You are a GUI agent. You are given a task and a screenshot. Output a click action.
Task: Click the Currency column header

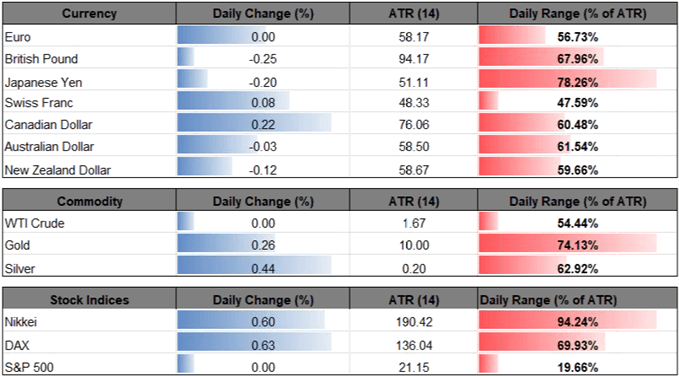tap(89, 14)
